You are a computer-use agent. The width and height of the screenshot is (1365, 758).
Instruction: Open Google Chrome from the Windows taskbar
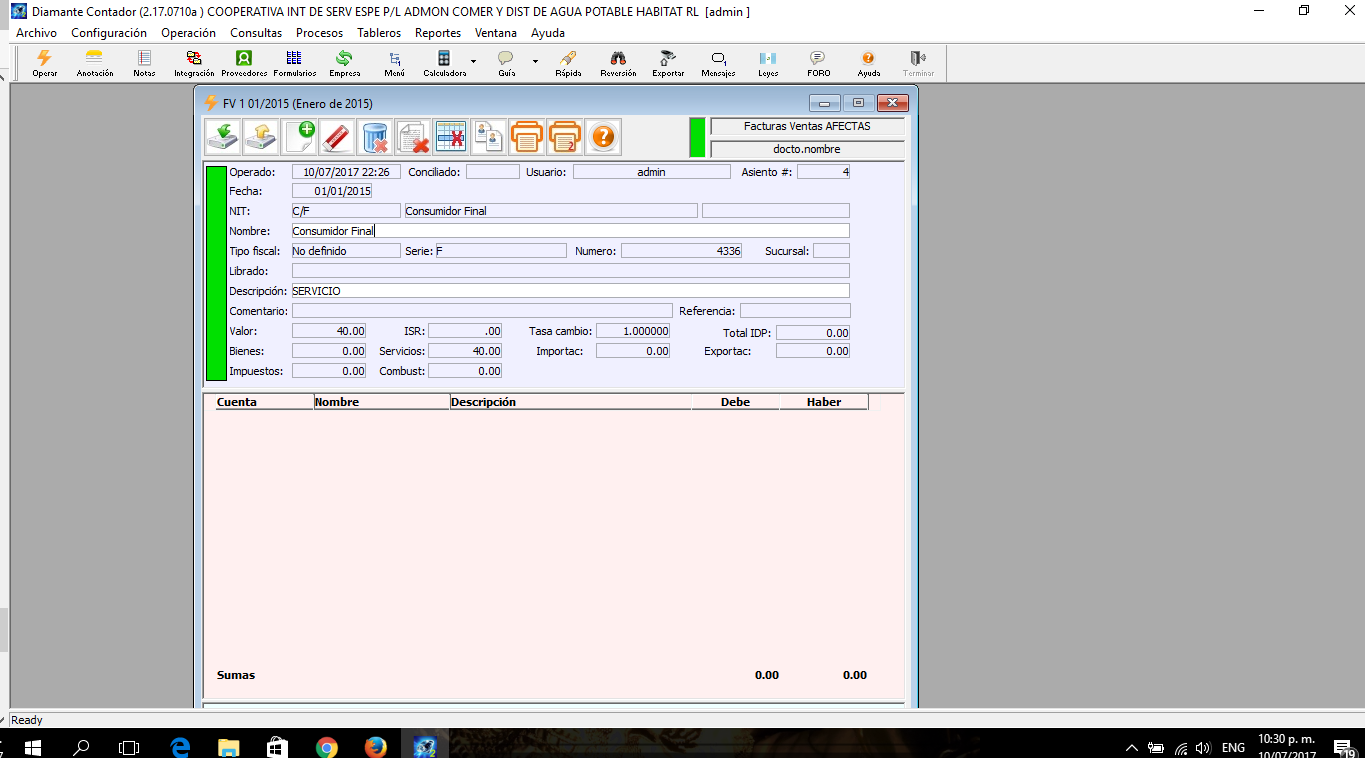pos(326,746)
